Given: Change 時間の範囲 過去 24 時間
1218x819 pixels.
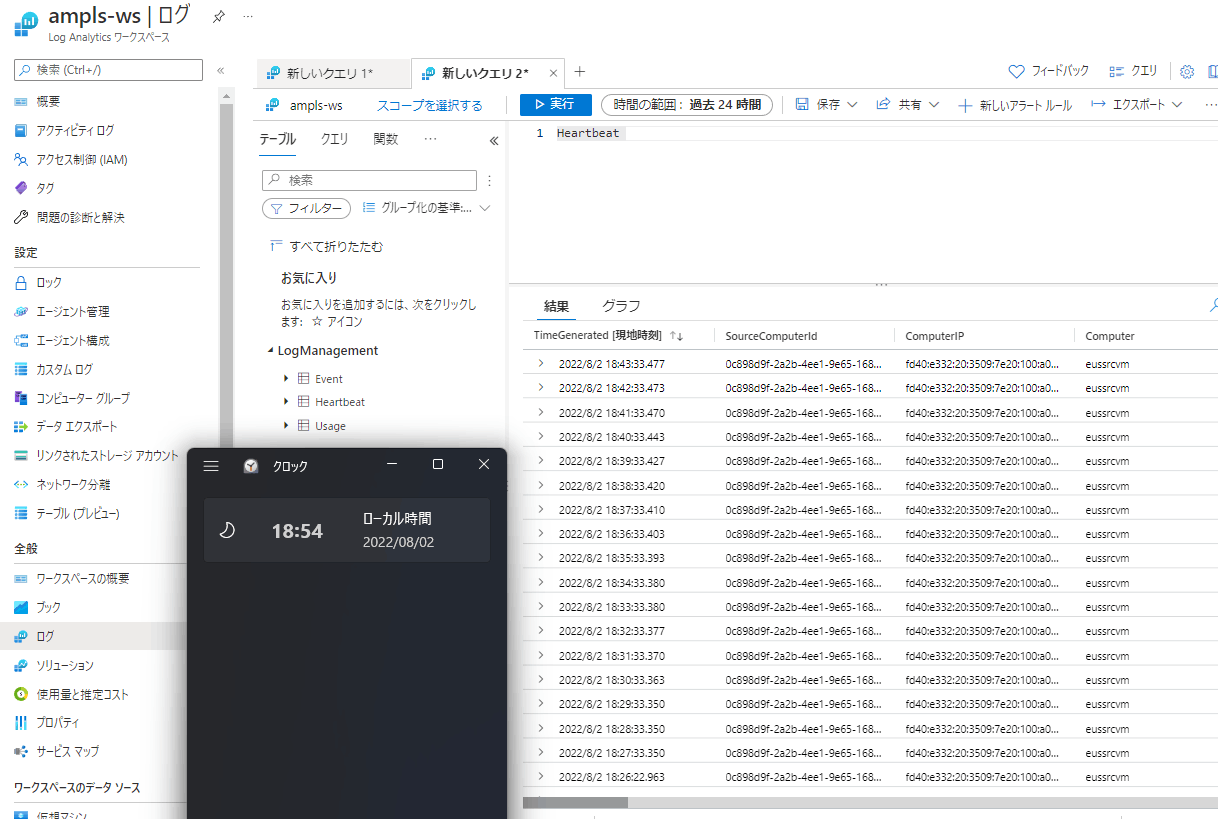Looking at the screenshot, I should coord(687,104).
